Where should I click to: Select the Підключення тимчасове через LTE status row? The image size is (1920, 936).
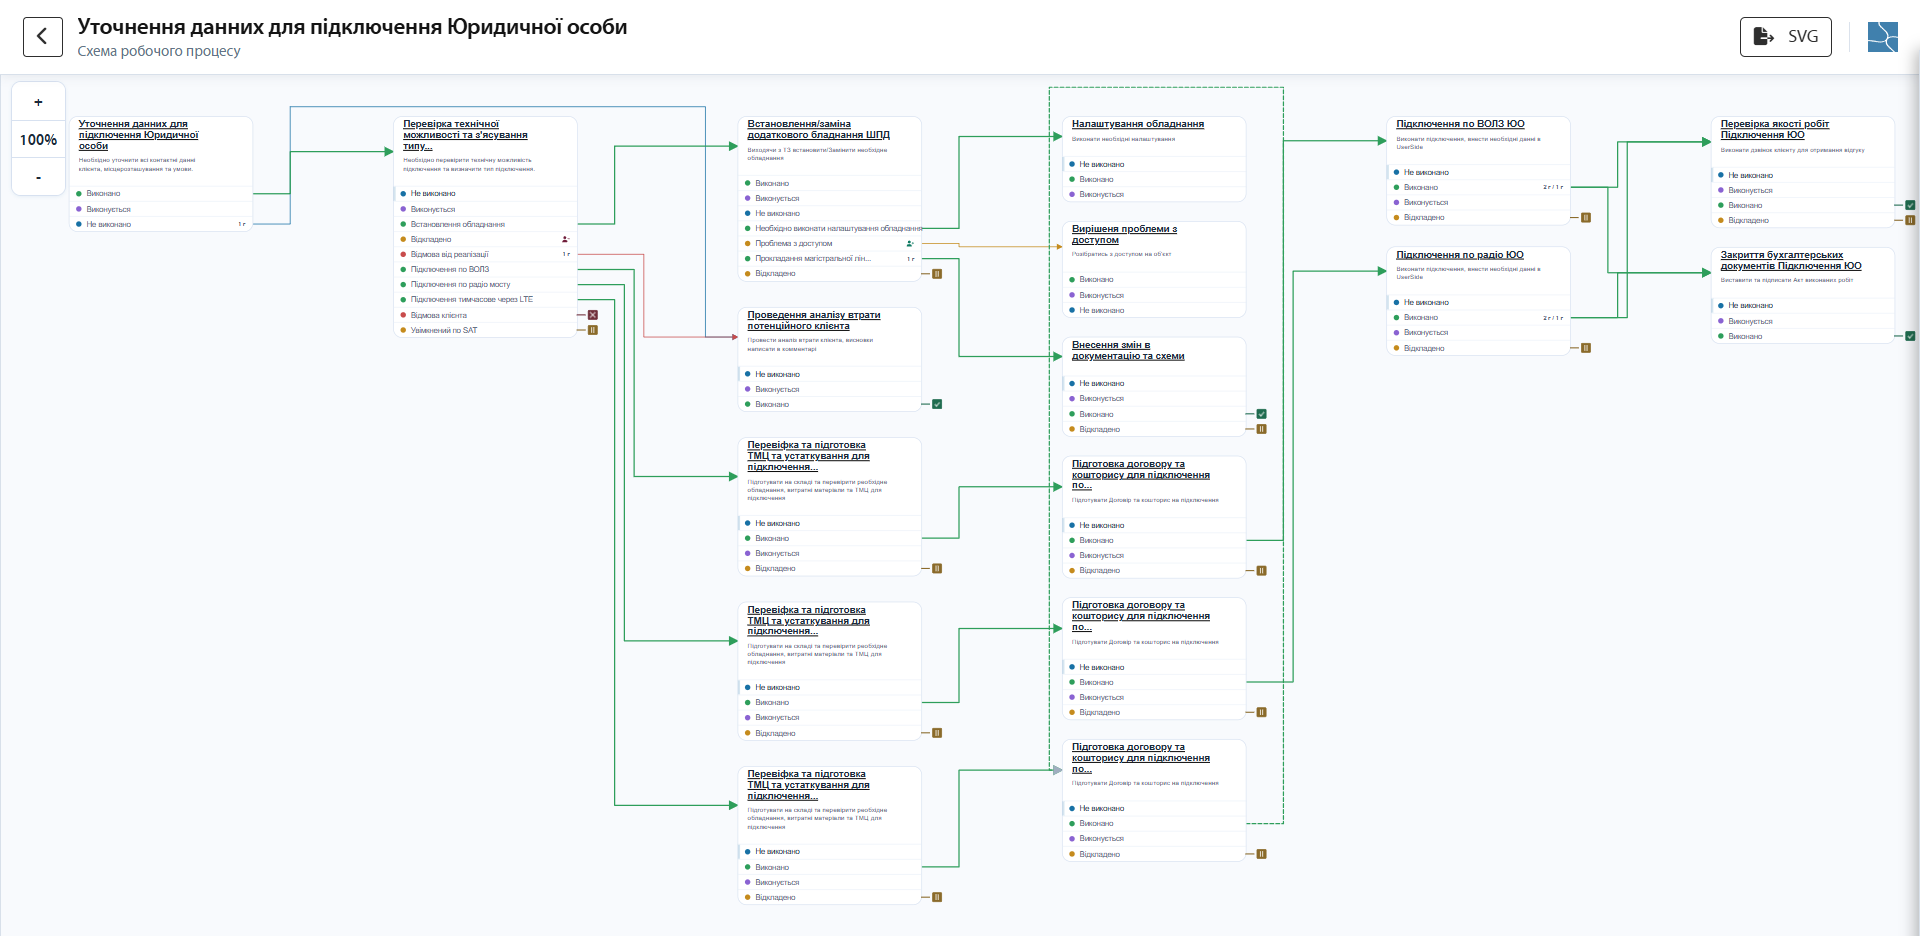tap(487, 299)
